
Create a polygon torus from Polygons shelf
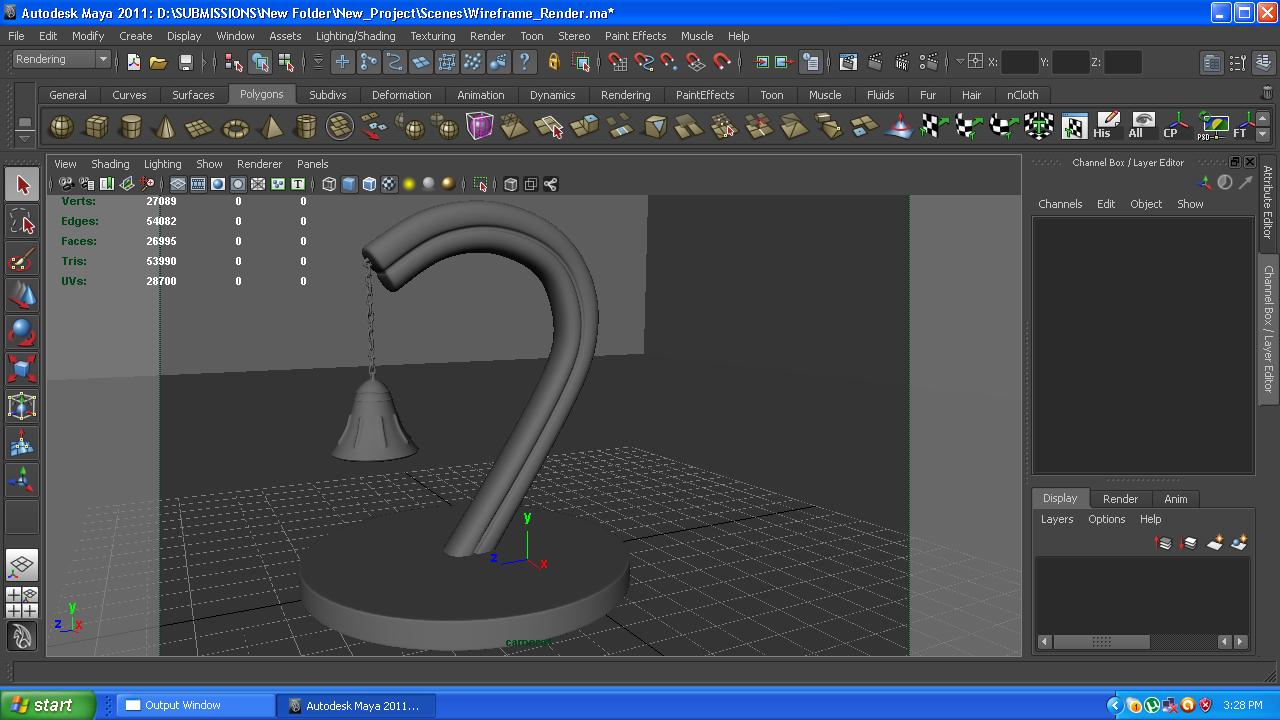coord(234,127)
